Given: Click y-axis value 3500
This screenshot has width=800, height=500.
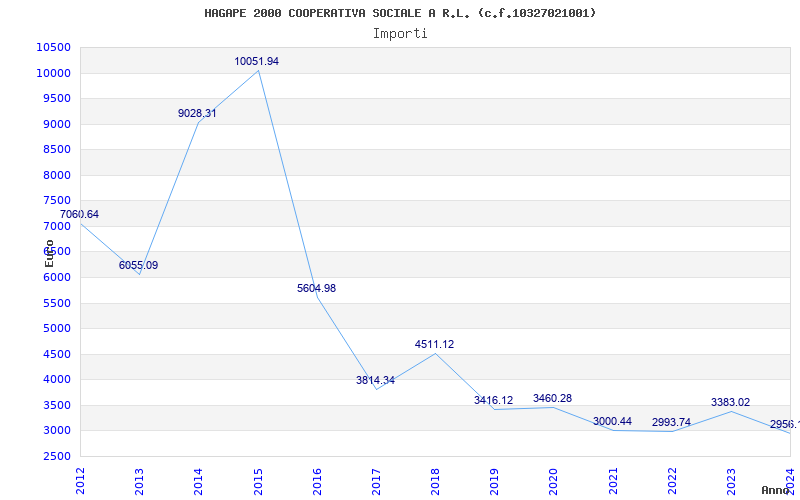Looking at the screenshot, I should tap(56, 405).
